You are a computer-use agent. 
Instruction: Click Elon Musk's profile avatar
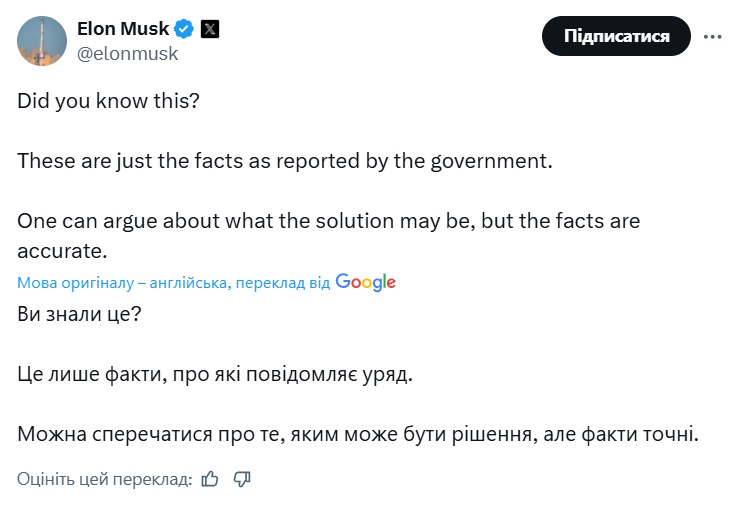tap(42, 41)
